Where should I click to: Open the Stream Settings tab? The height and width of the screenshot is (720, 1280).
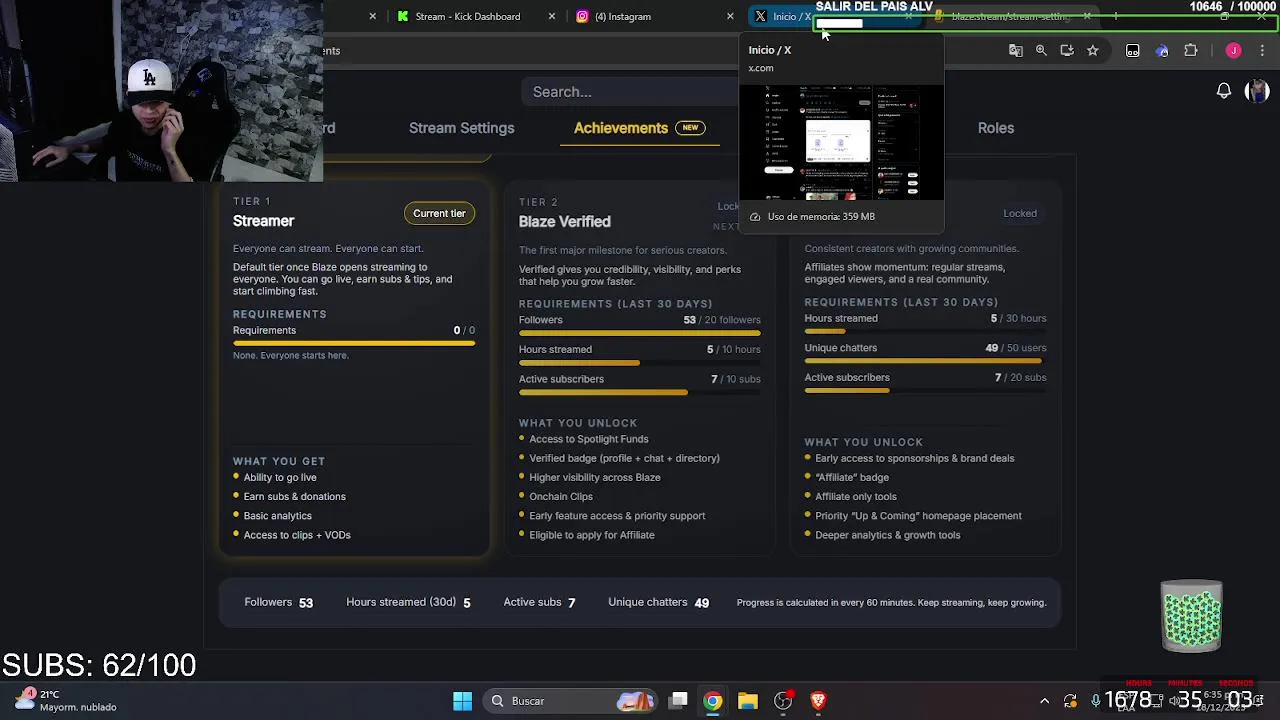461,128
